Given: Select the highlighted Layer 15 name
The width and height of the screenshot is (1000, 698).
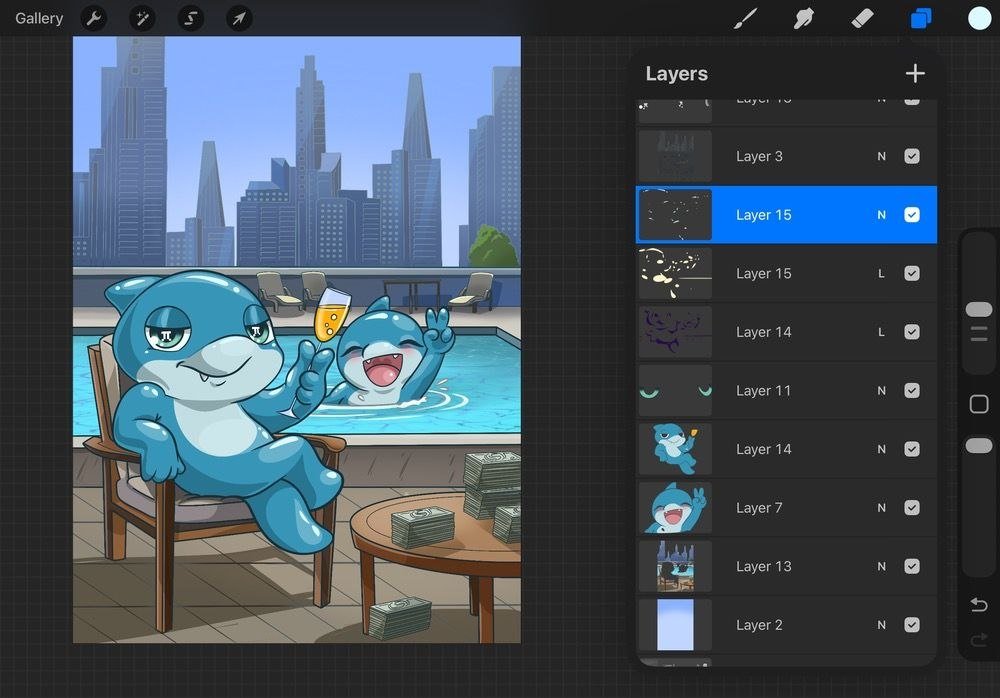Looking at the screenshot, I should pyautogui.click(x=763, y=215).
